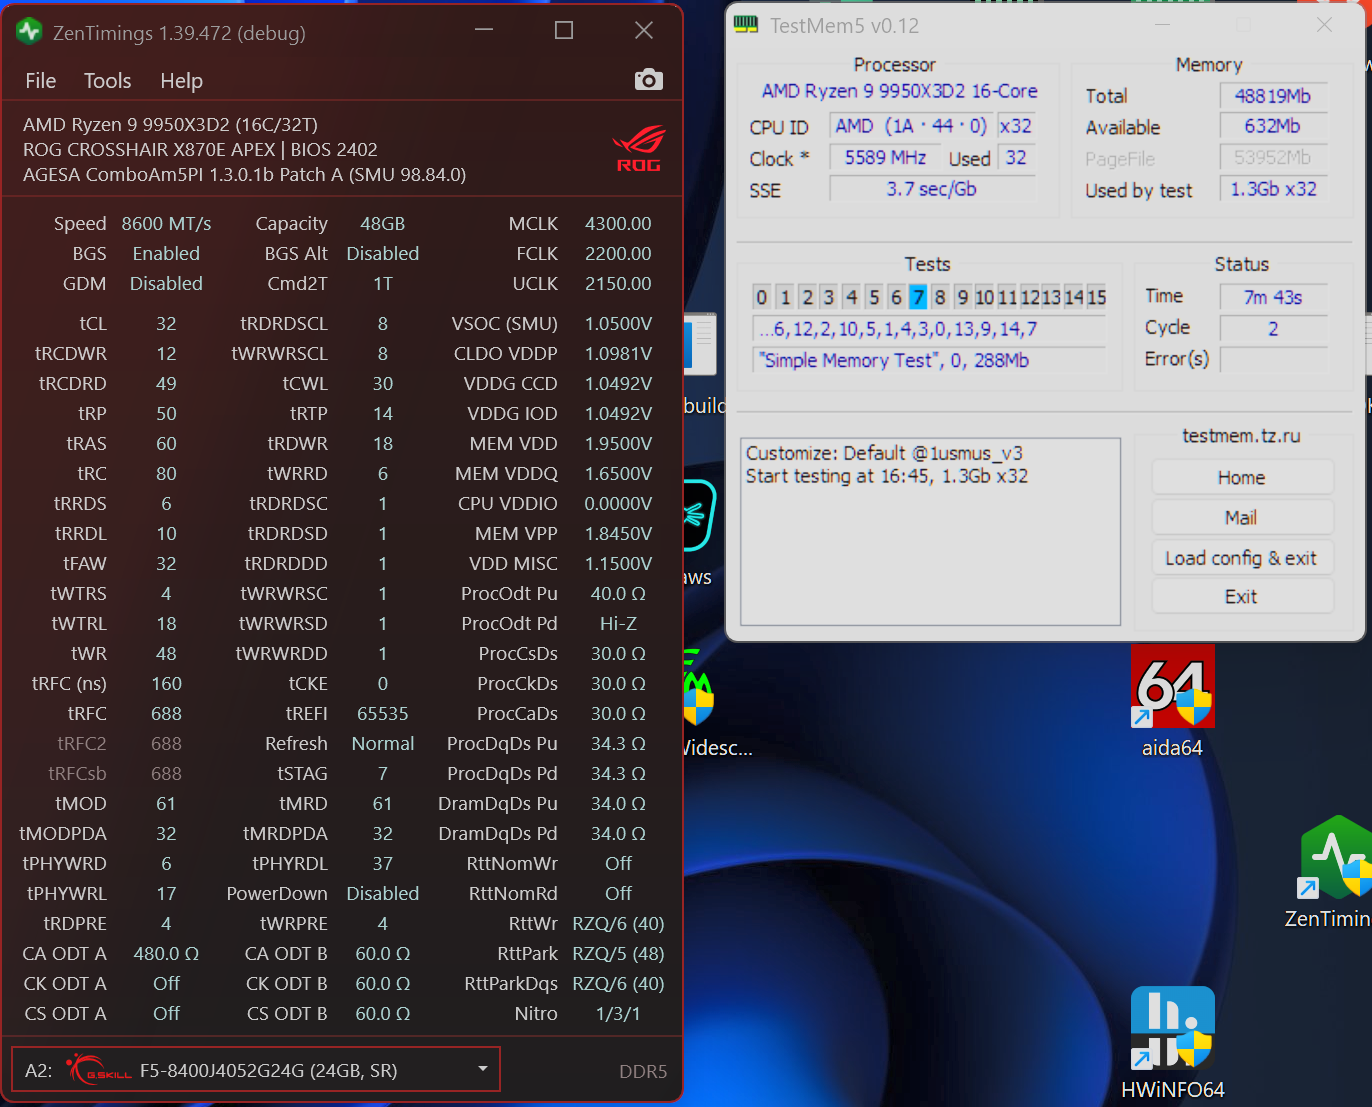The height and width of the screenshot is (1107, 1372).
Task: Open the File menu in ZenTimings
Action: click(41, 81)
